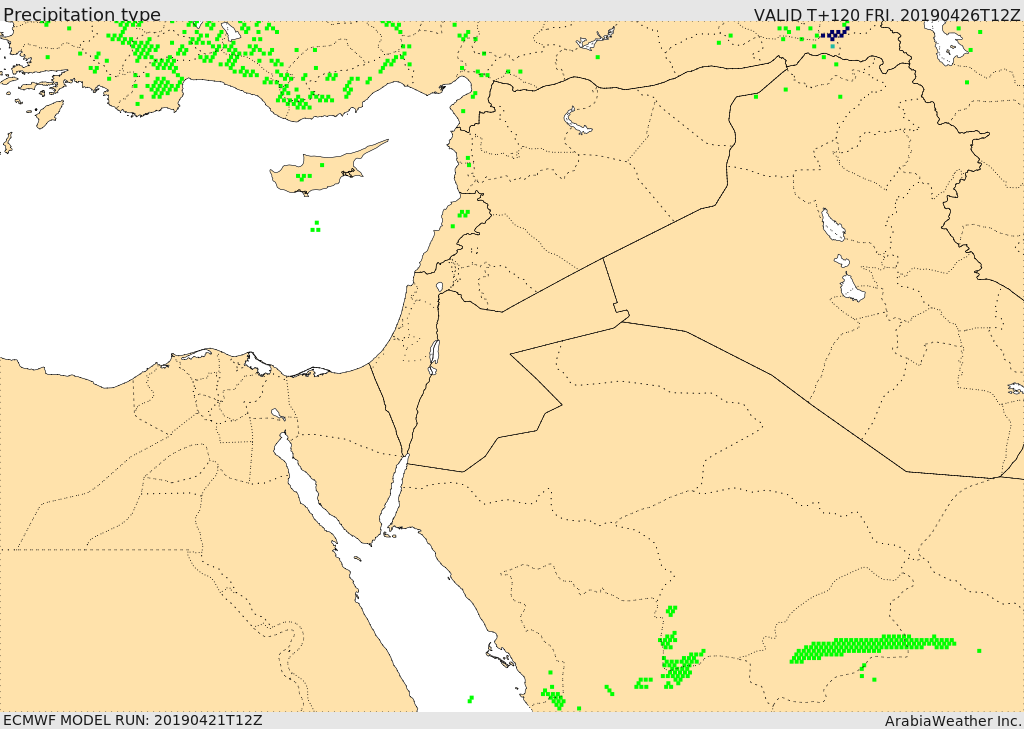Click the 'VALID T+120 FRI. 20190426T12Z' label
This screenshot has height=729, width=1024.
point(887,14)
